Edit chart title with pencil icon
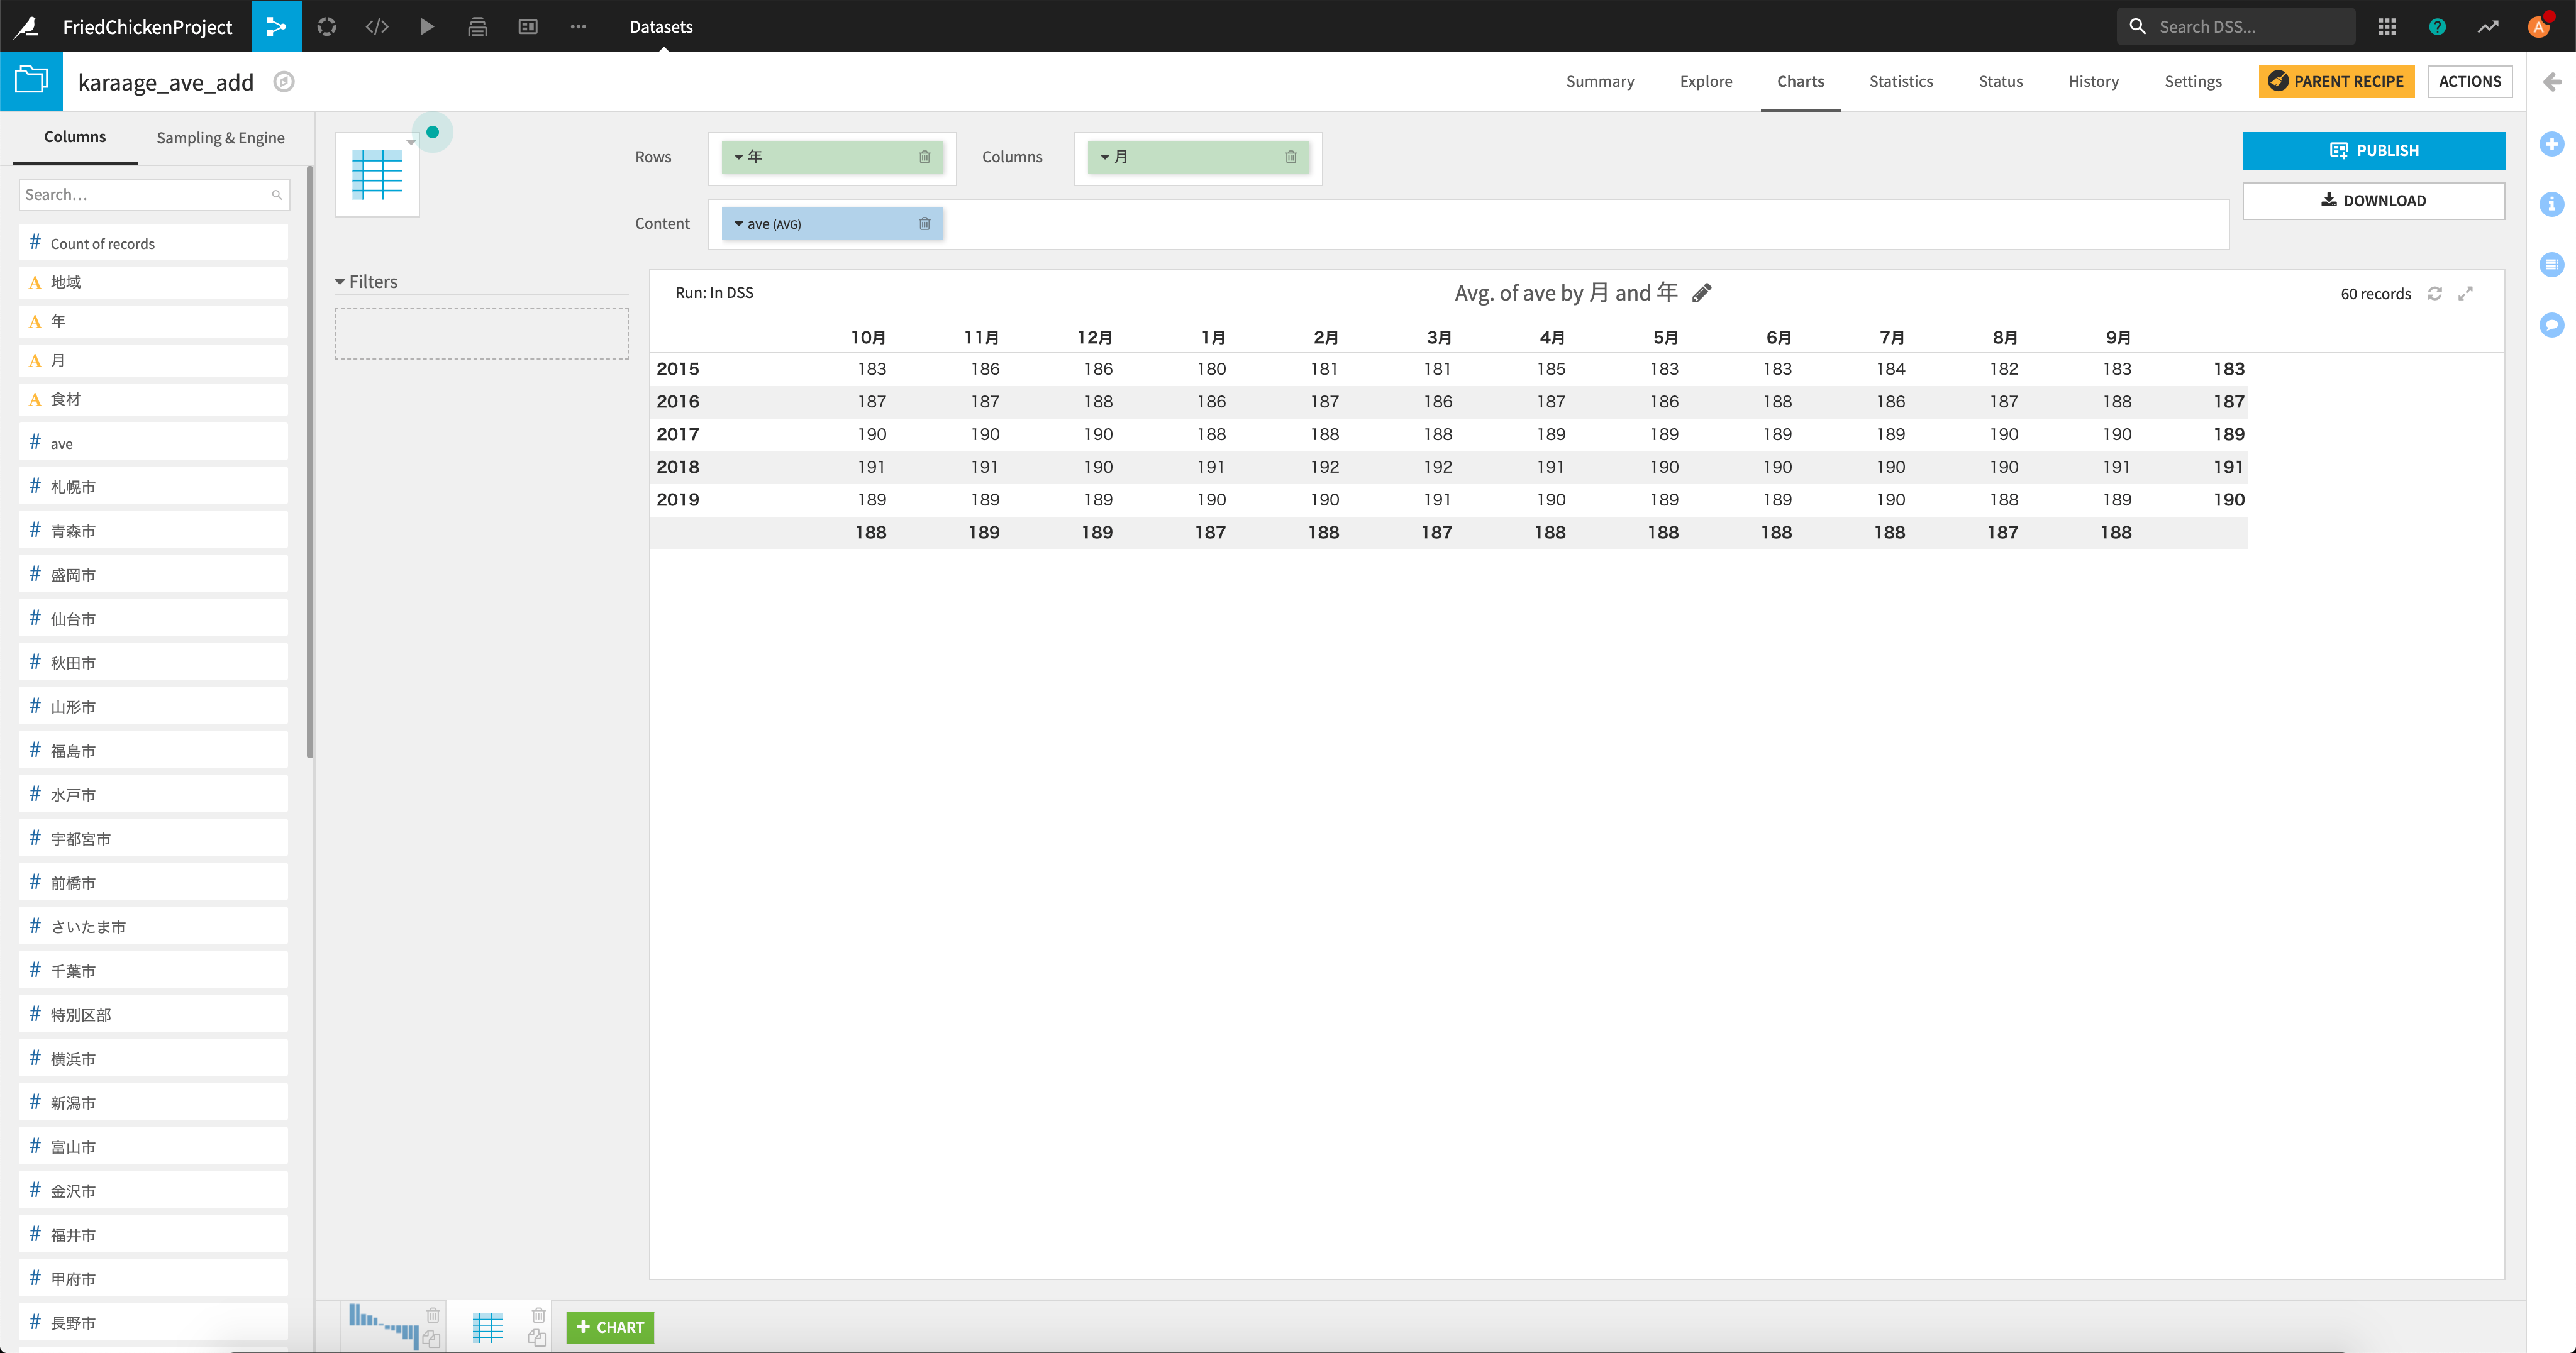 tap(1701, 293)
